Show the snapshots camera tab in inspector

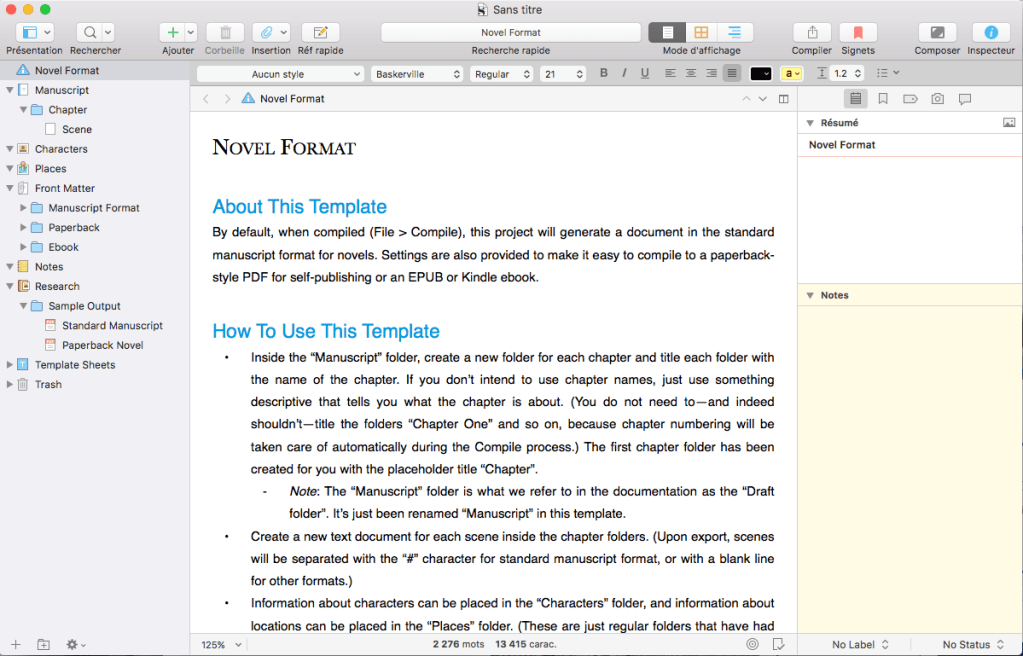tap(937, 99)
